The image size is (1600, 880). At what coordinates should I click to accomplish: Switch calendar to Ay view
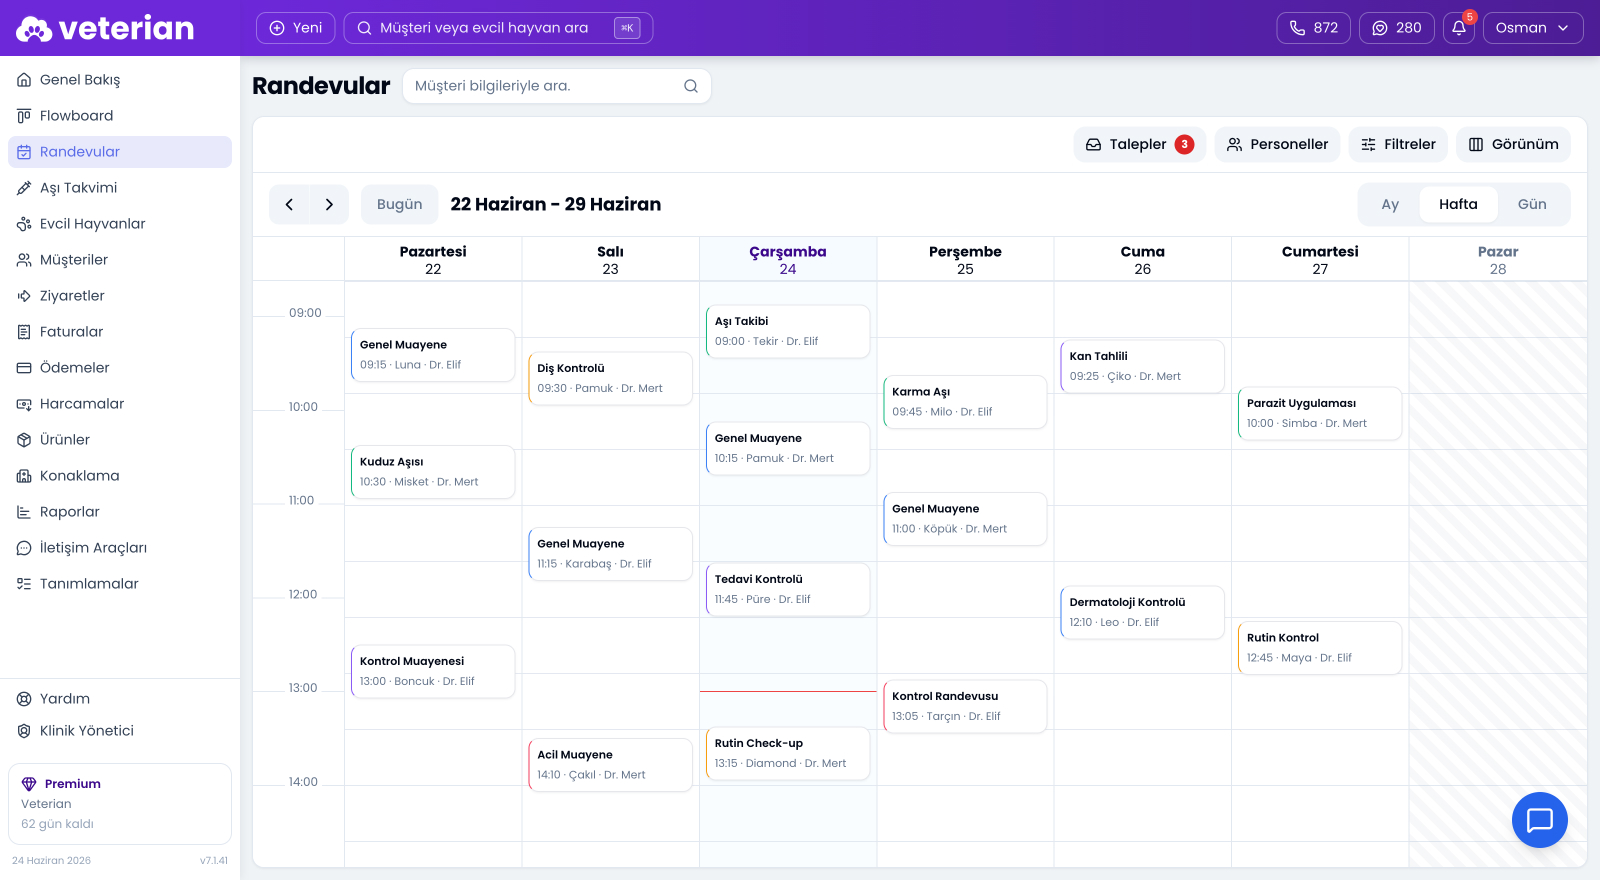pos(1390,204)
